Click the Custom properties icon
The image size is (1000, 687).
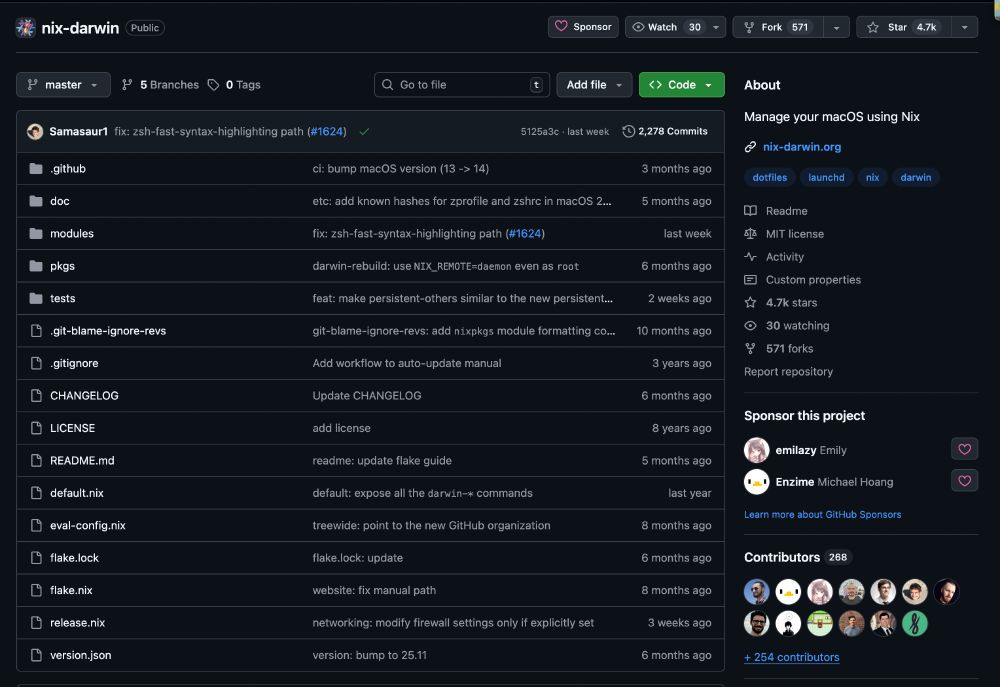click(x=751, y=279)
